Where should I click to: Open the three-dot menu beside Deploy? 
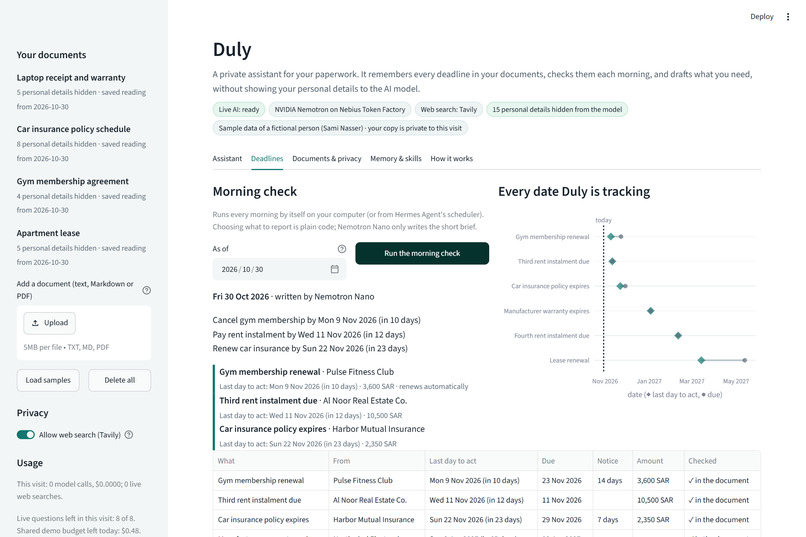[x=787, y=17]
